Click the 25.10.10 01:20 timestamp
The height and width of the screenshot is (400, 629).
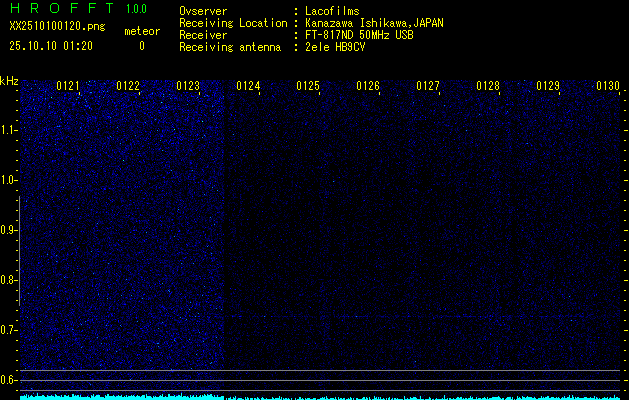tap(50, 46)
